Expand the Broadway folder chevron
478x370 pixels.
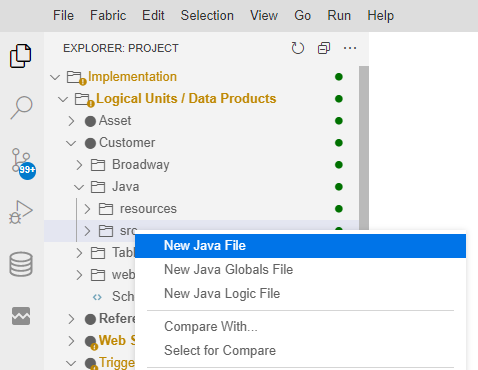79,165
